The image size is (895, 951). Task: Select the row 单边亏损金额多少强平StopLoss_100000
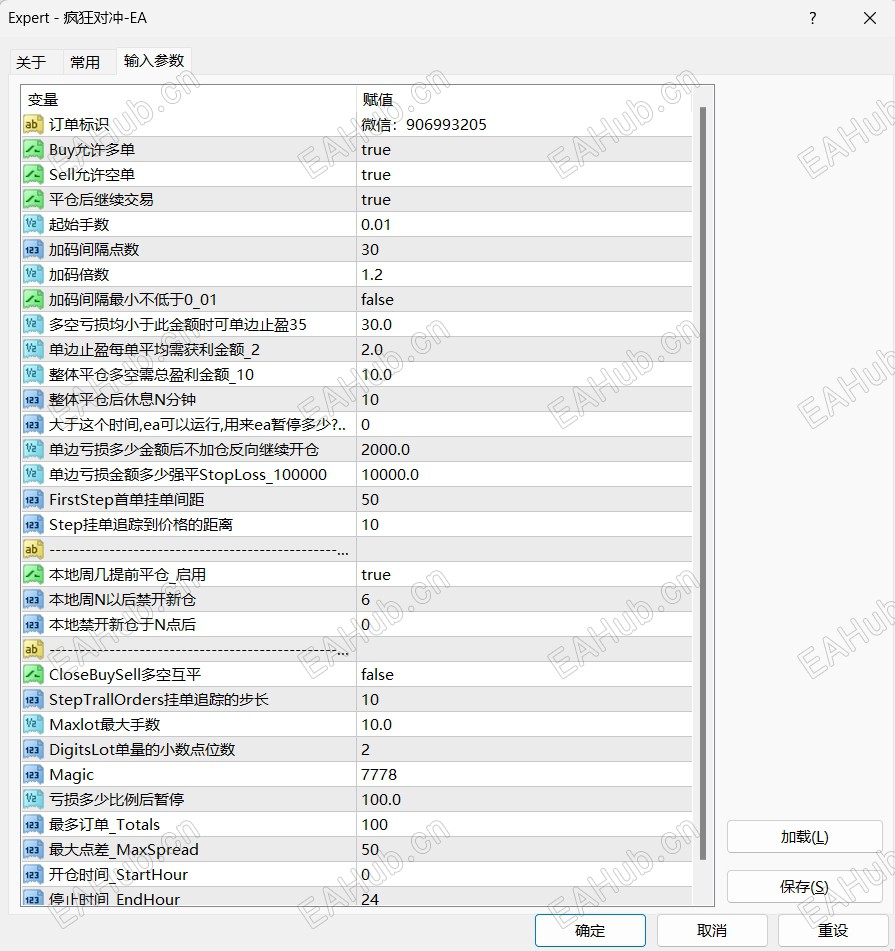point(357,474)
